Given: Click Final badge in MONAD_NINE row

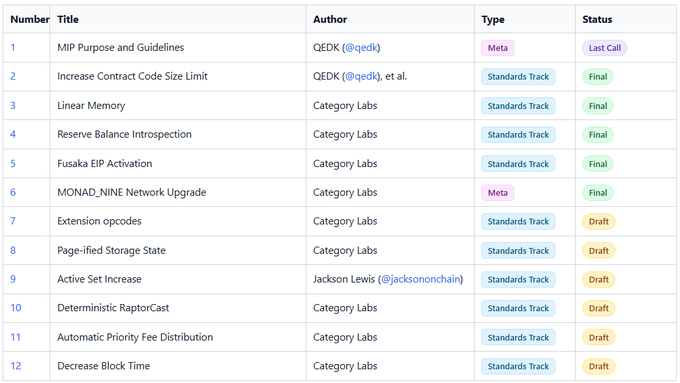Looking at the screenshot, I should coord(598,193).
